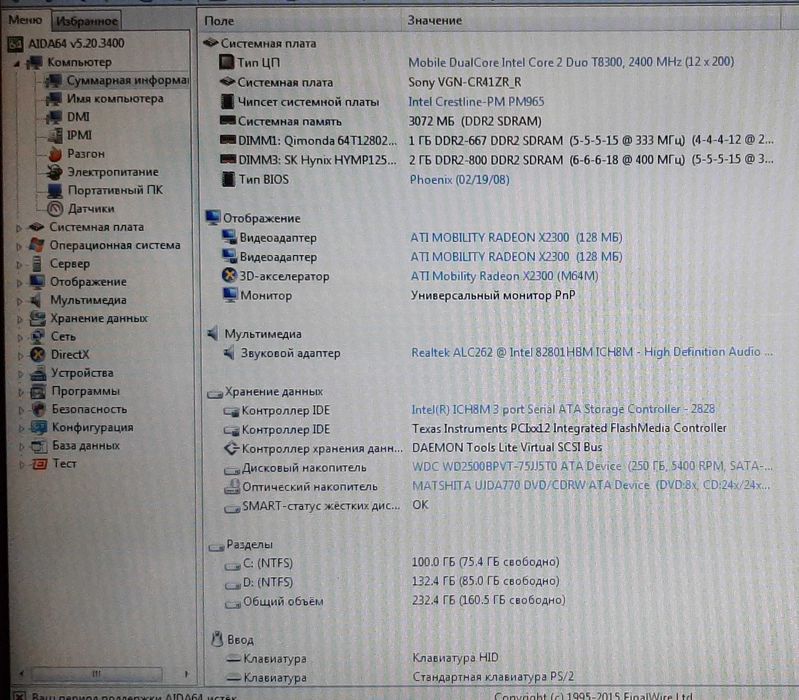Click the sidebar scrollbar right arrow

coord(187,674)
